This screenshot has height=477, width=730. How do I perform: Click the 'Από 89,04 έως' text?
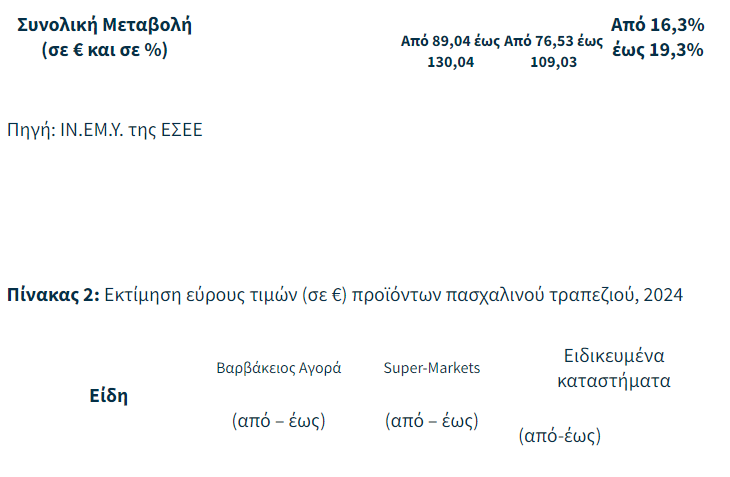450,41
